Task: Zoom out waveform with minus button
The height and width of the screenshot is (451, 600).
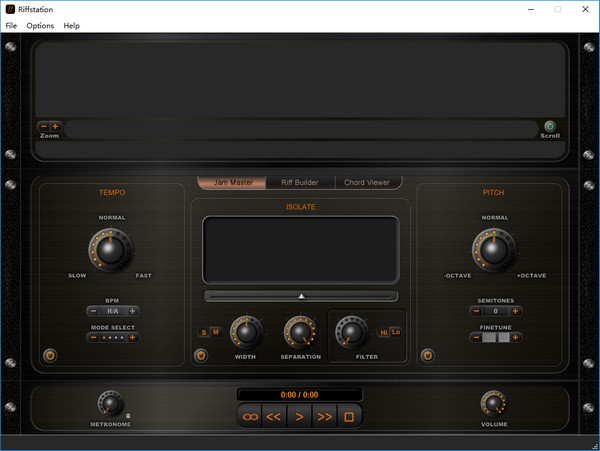Action: tap(44, 126)
